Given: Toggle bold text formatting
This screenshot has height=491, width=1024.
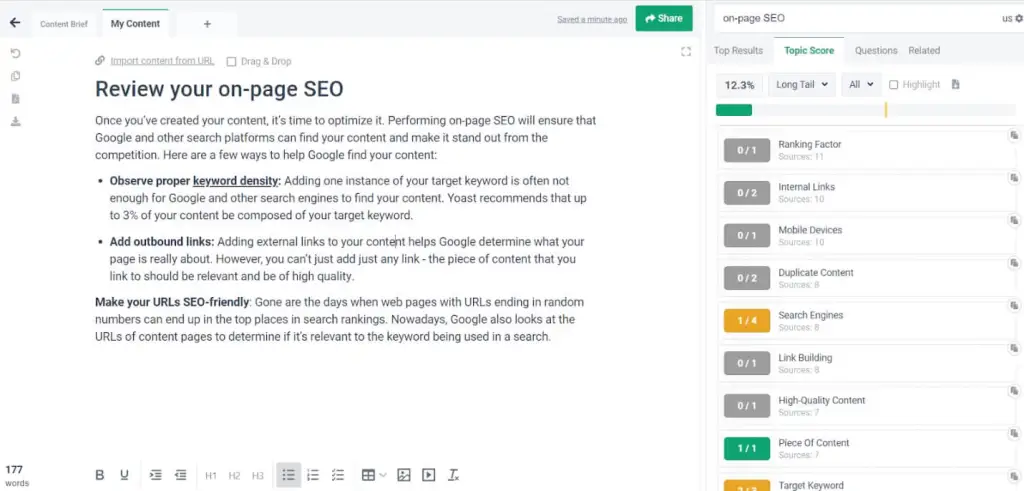Looking at the screenshot, I should tap(99, 475).
